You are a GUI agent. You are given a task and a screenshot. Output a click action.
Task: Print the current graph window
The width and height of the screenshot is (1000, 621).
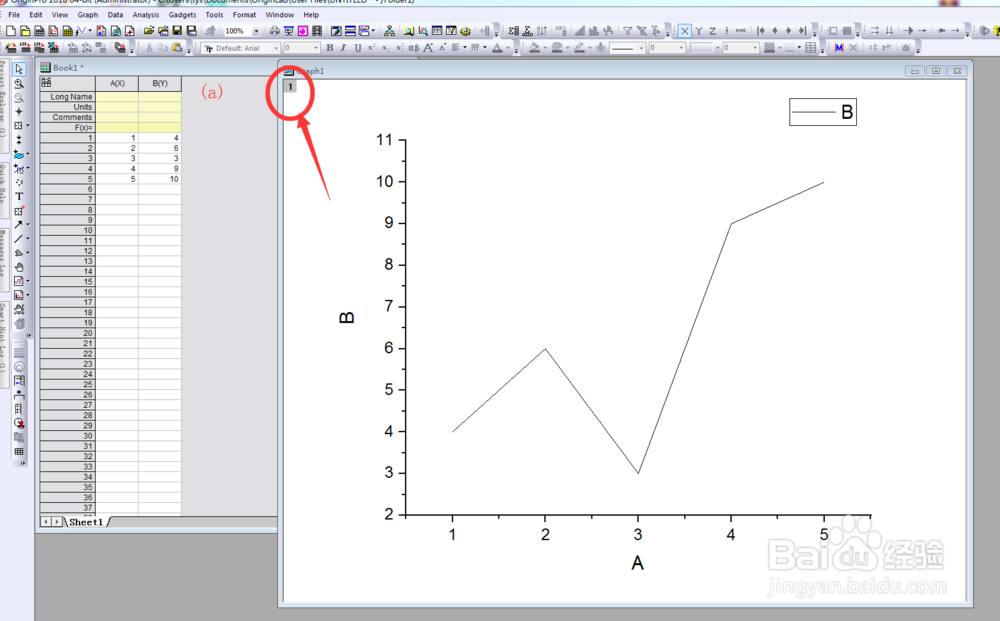pos(274,31)
